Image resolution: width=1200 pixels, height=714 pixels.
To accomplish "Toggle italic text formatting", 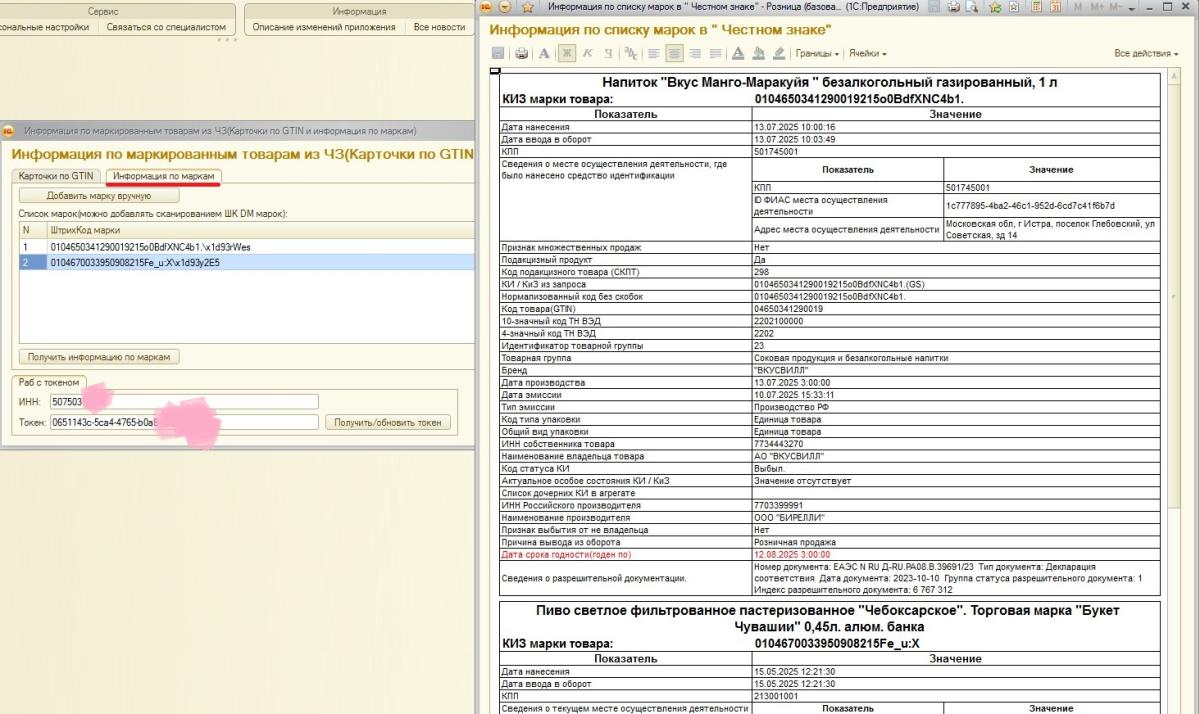I will 587,53.
